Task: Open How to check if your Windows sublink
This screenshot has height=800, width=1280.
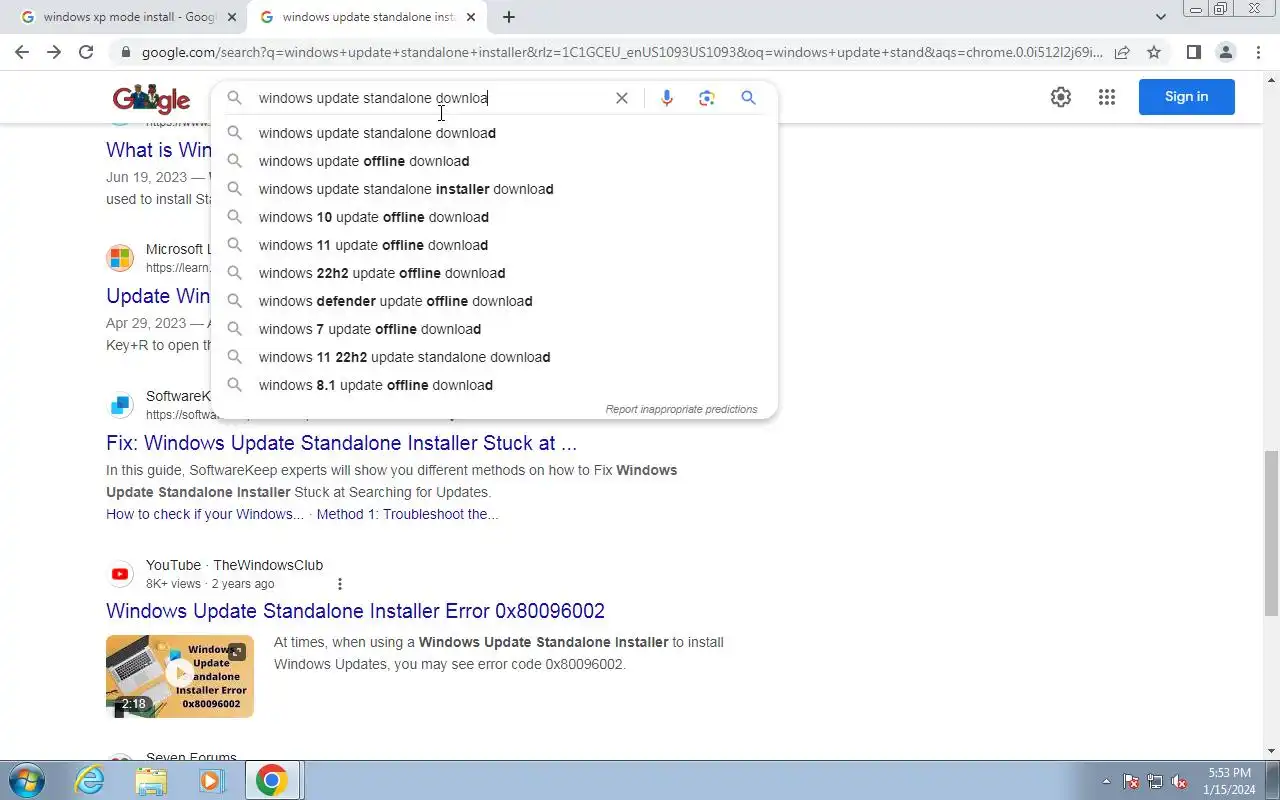Action: pyautogui.click(x=205, y=514)
